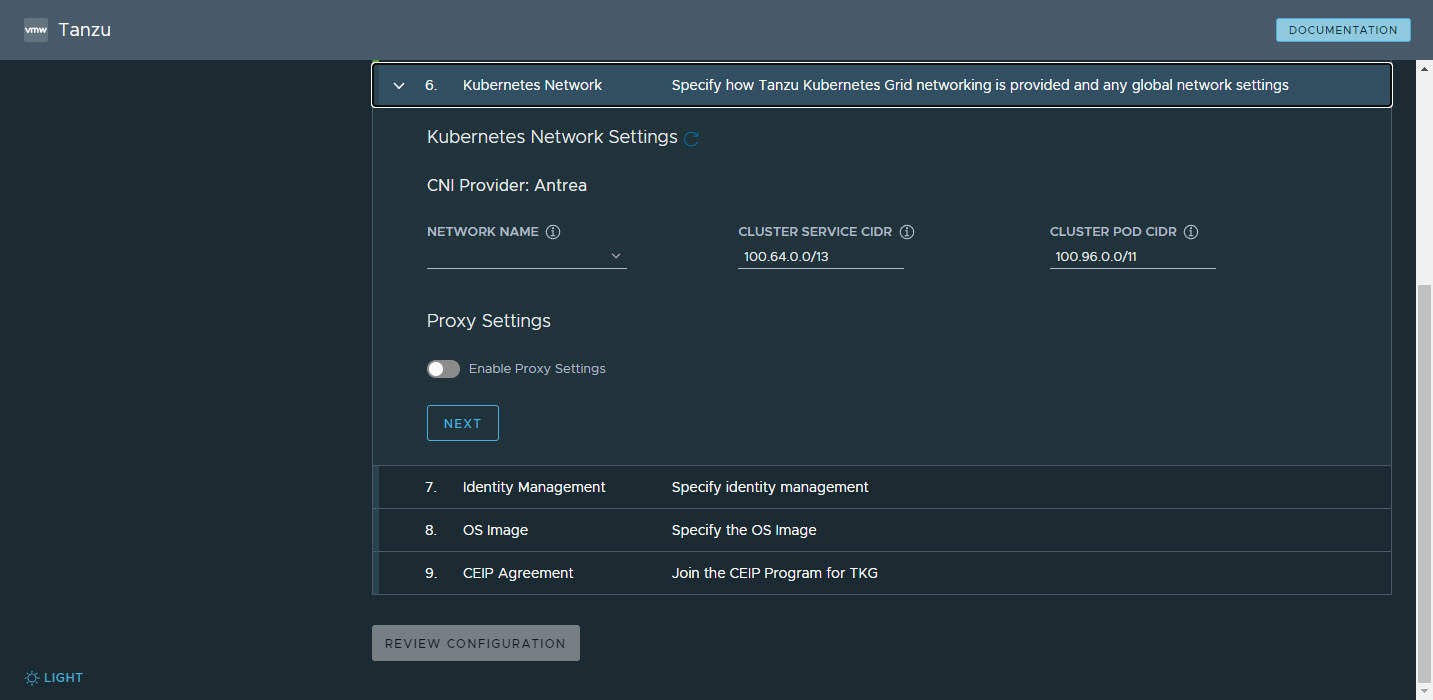Edit the Cluster Pod CIDR field
This screenshot has width=1433, height=700.
pyautogui.click(x=1133, y=257)
